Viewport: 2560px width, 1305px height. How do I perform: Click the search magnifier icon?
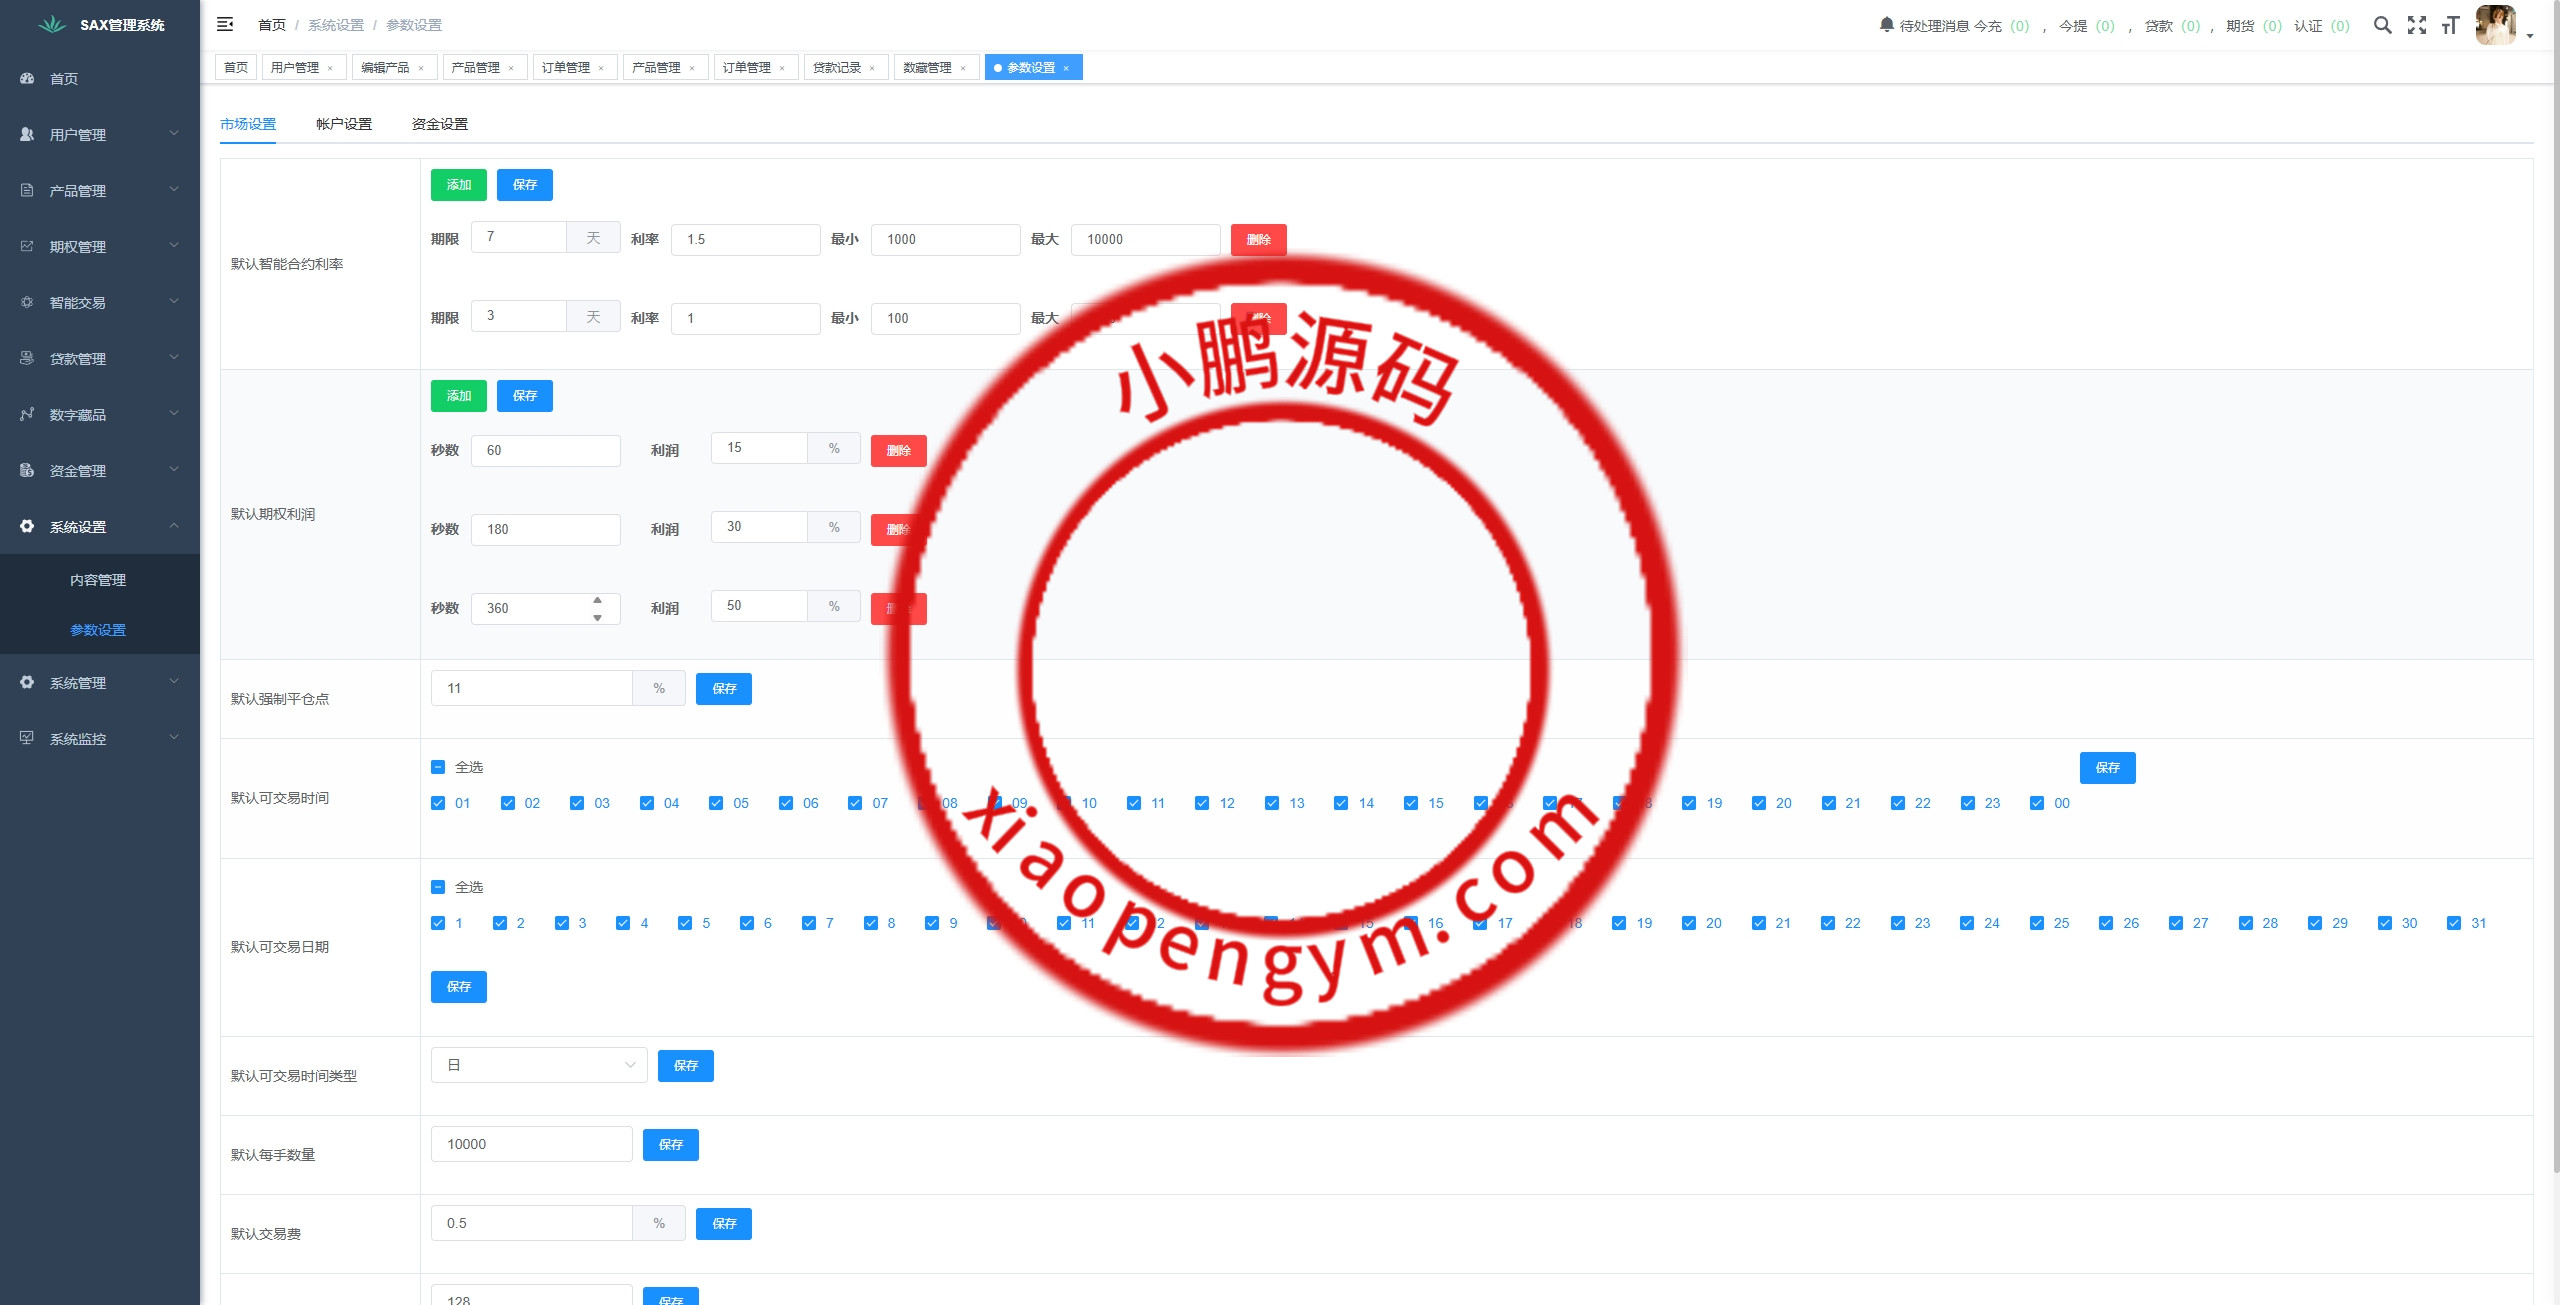pyautogui.click(x=2382, y=25)
